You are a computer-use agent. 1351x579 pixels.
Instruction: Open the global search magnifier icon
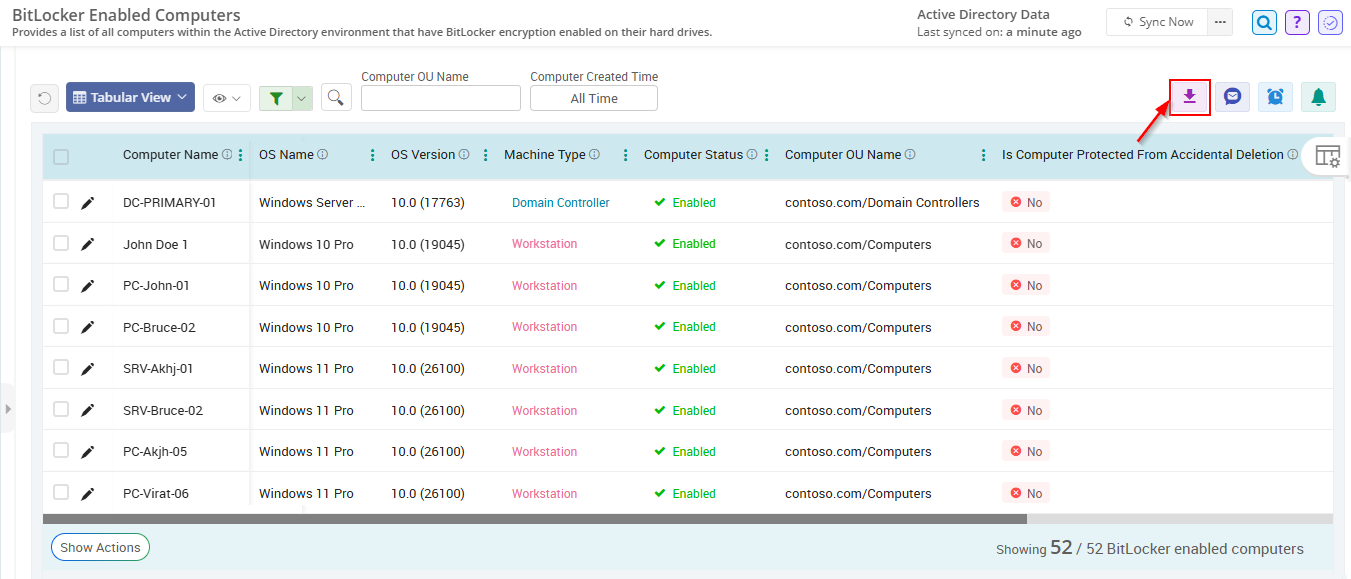(x=1263, y=21)
